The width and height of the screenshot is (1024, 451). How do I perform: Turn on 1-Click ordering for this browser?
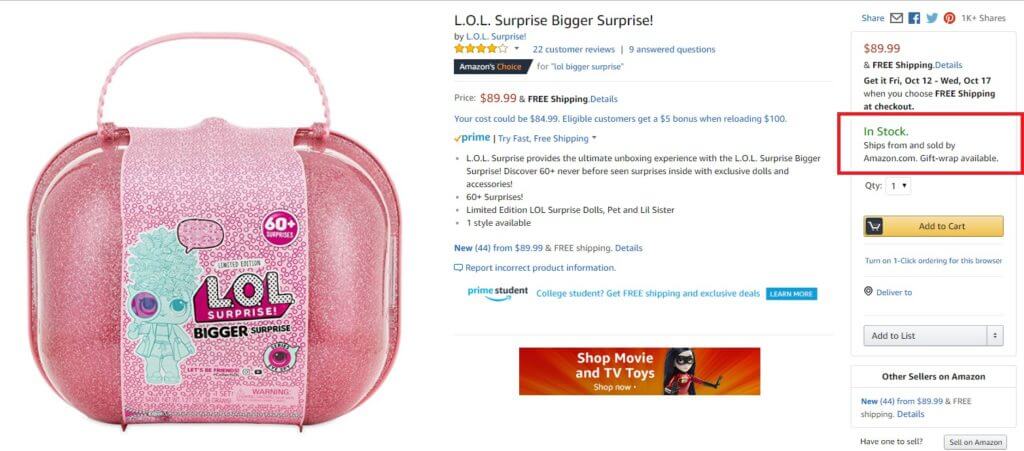point(933,260)
